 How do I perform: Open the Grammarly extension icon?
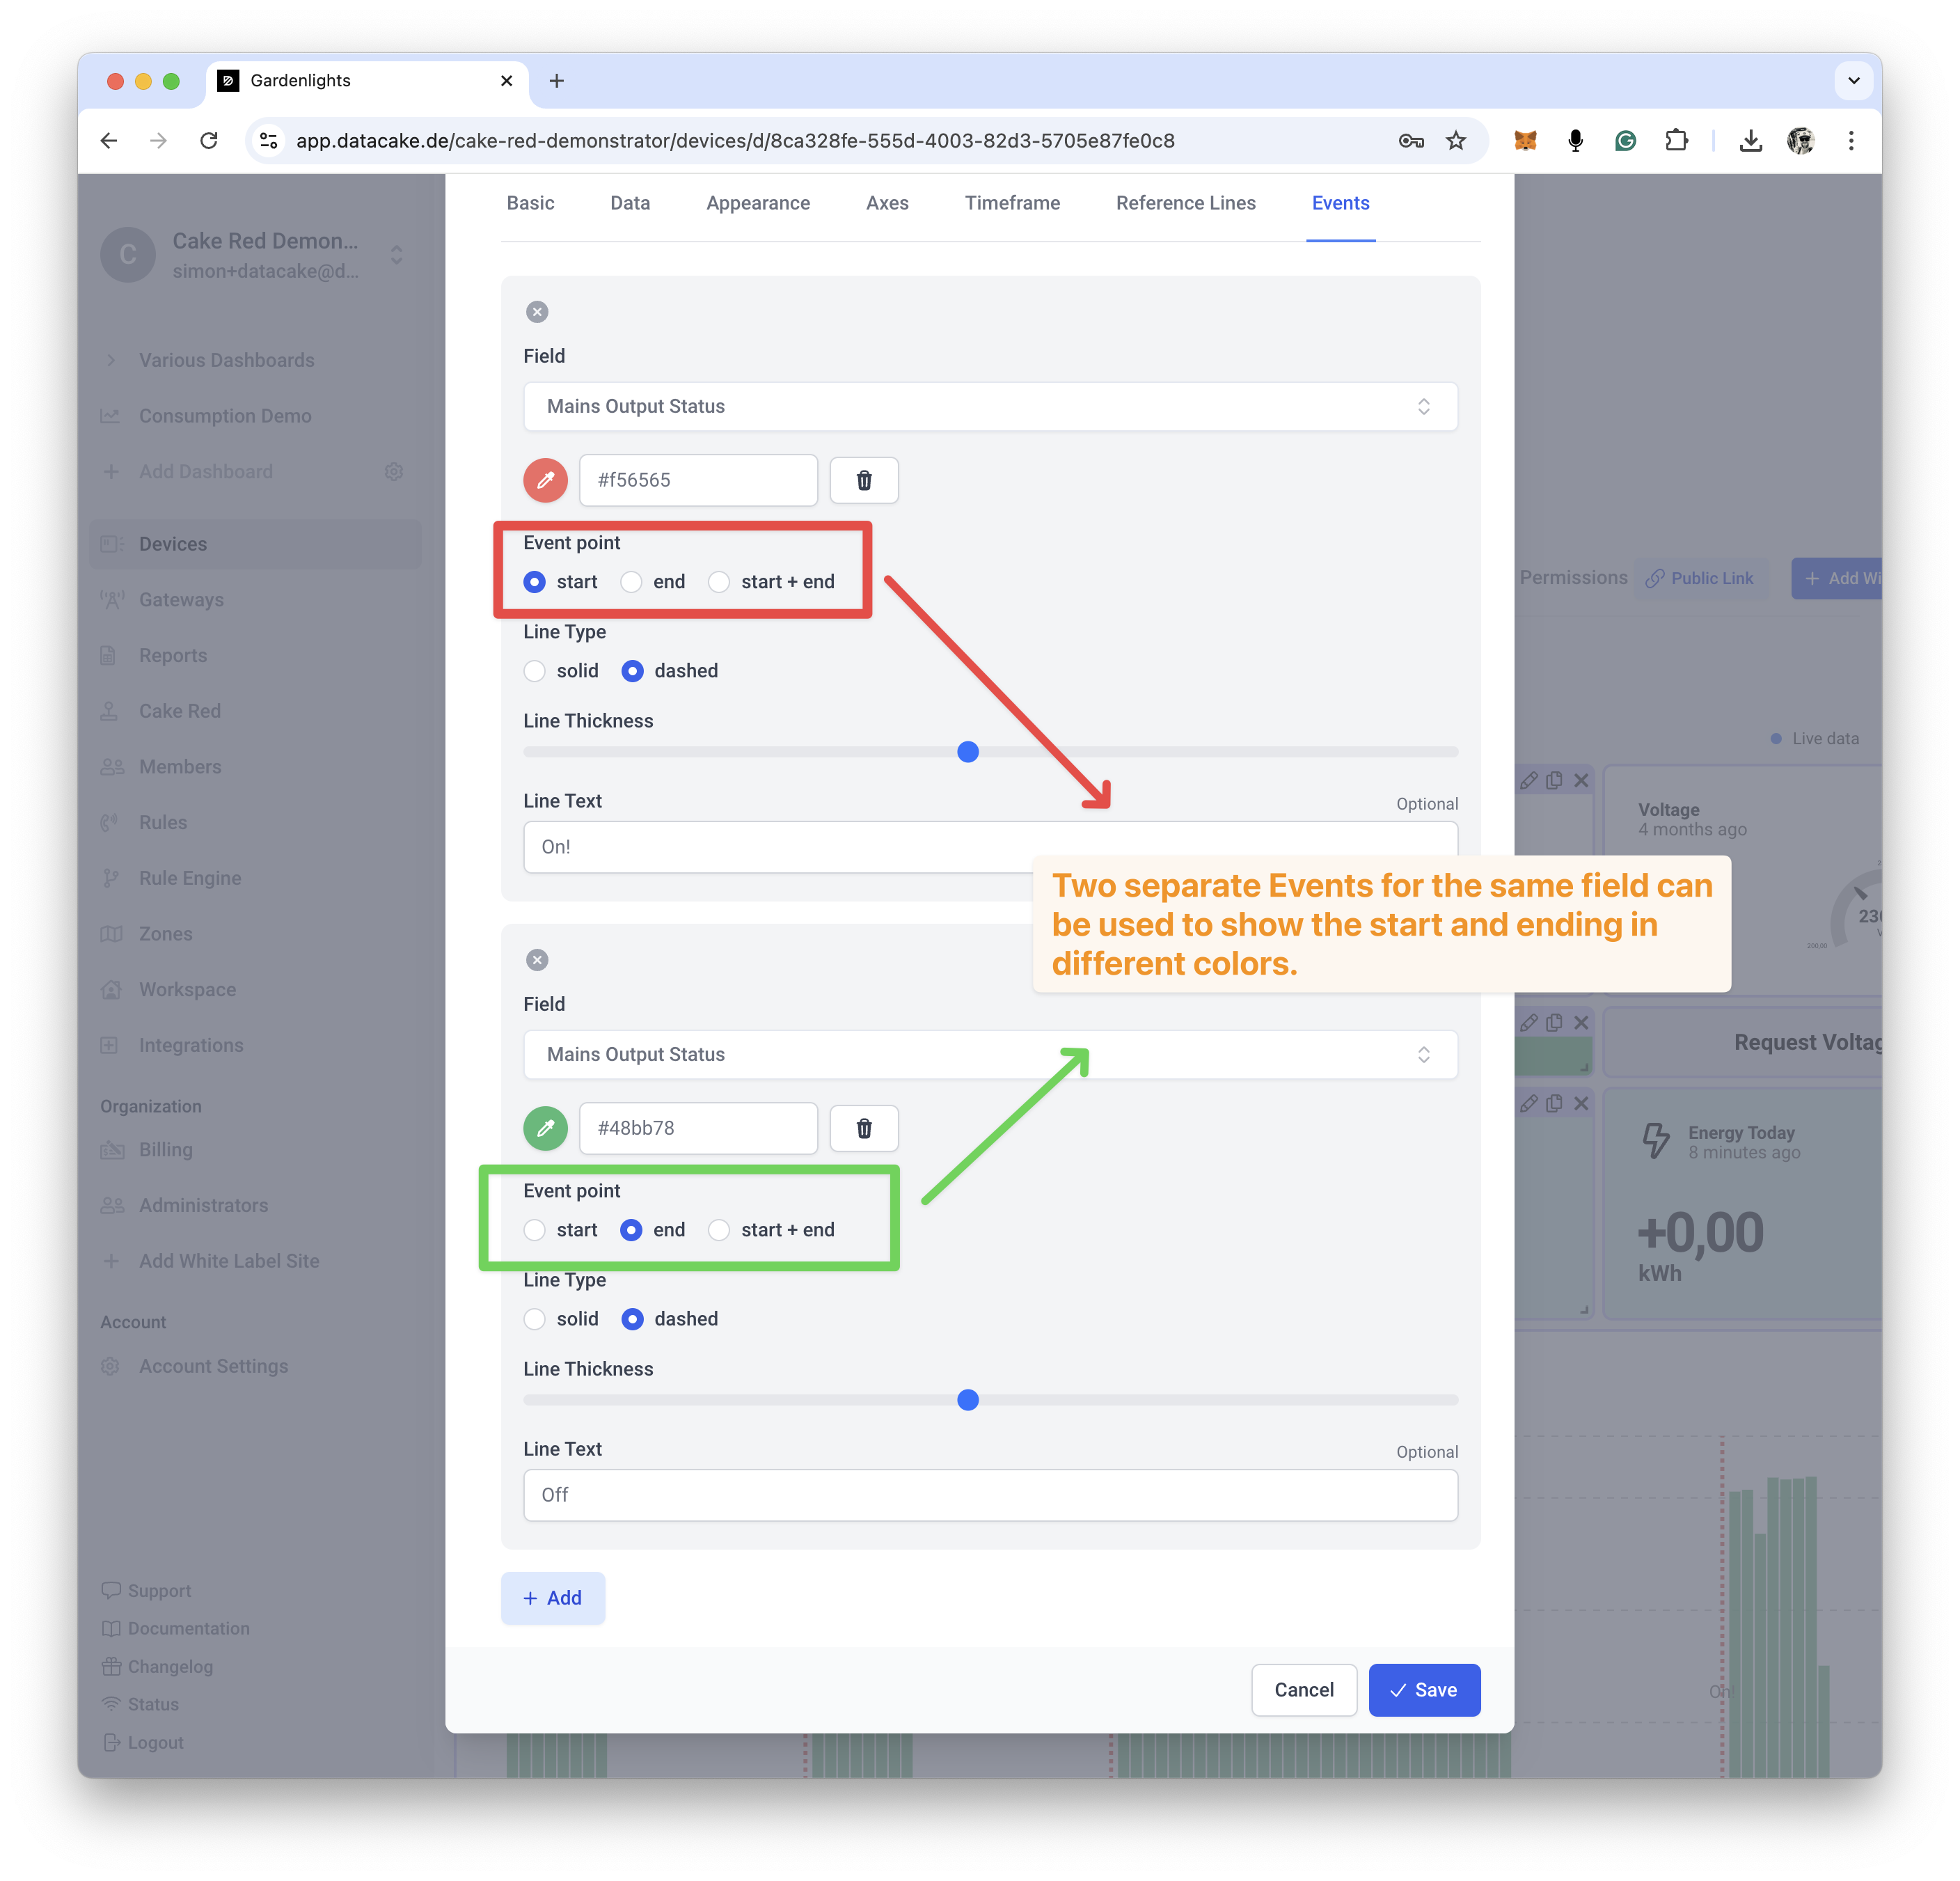tap(1625, 141)
